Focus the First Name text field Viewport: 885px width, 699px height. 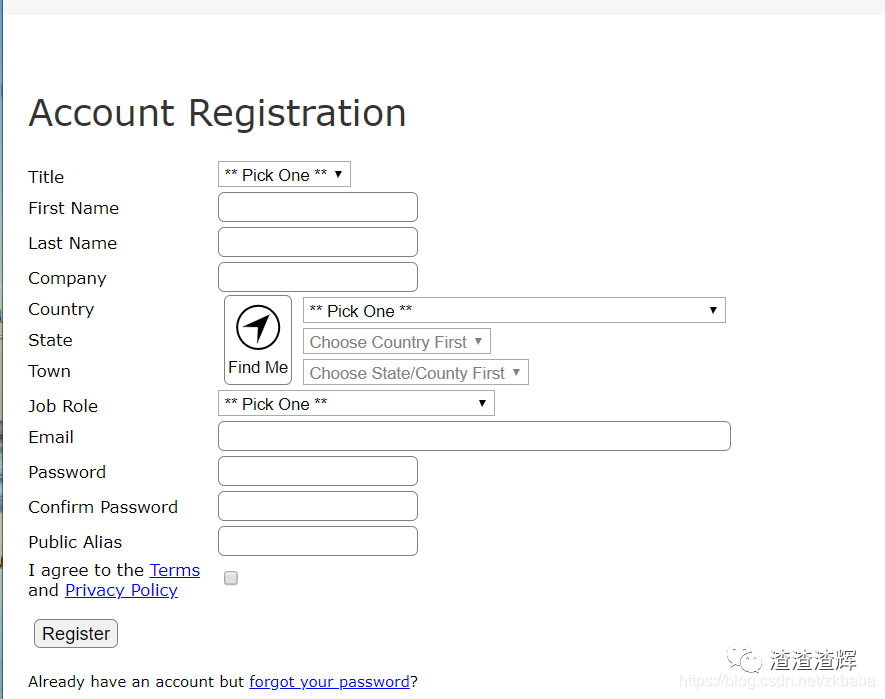click(x=318, y=208)
